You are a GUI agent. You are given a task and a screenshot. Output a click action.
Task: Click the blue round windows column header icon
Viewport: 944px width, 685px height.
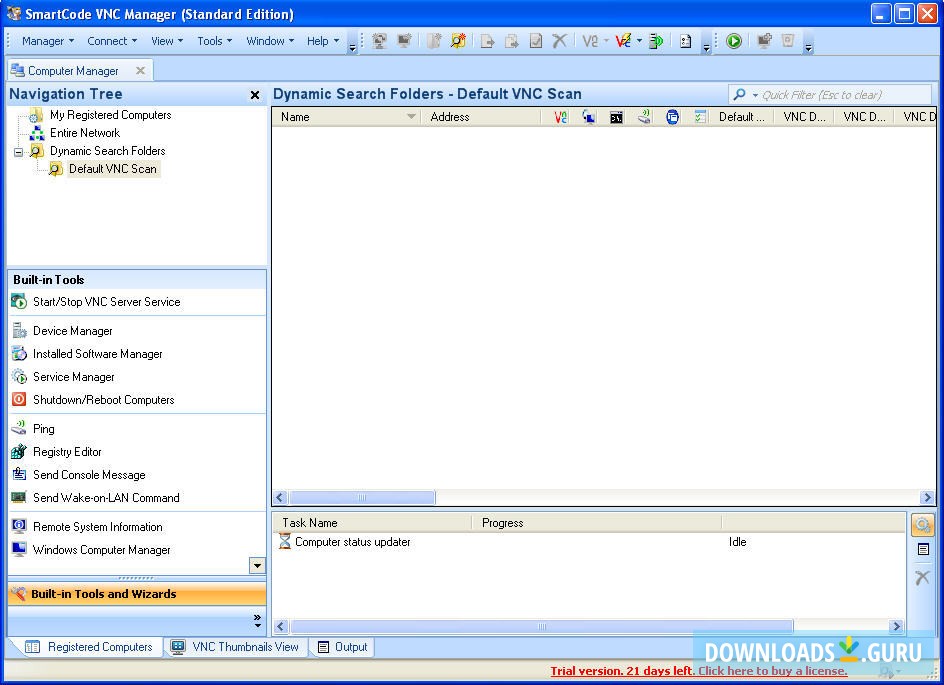click(672, 117)
